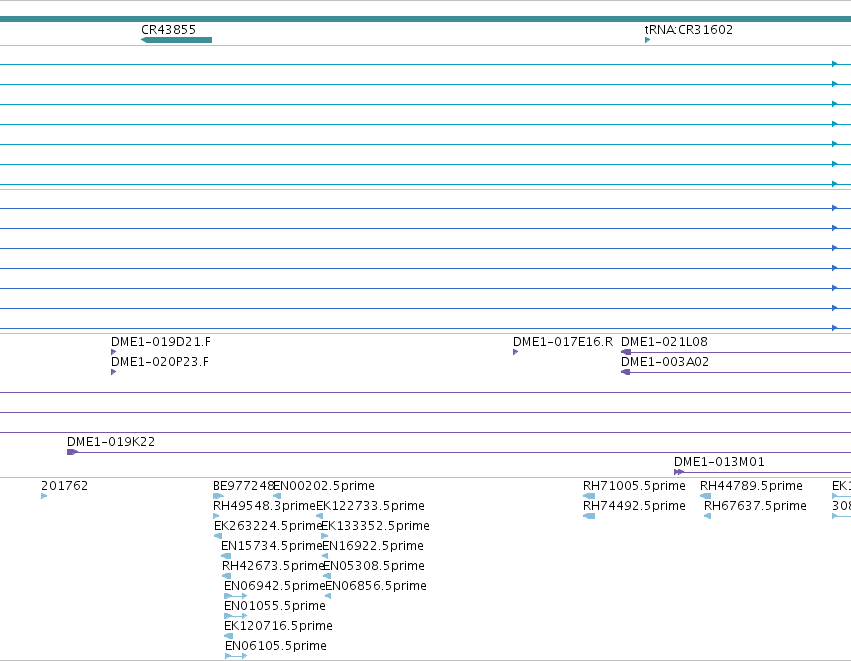This screenshot has height=661, width=851.
Task: Click the 201762 feature label
Action: tap(65, 486)
